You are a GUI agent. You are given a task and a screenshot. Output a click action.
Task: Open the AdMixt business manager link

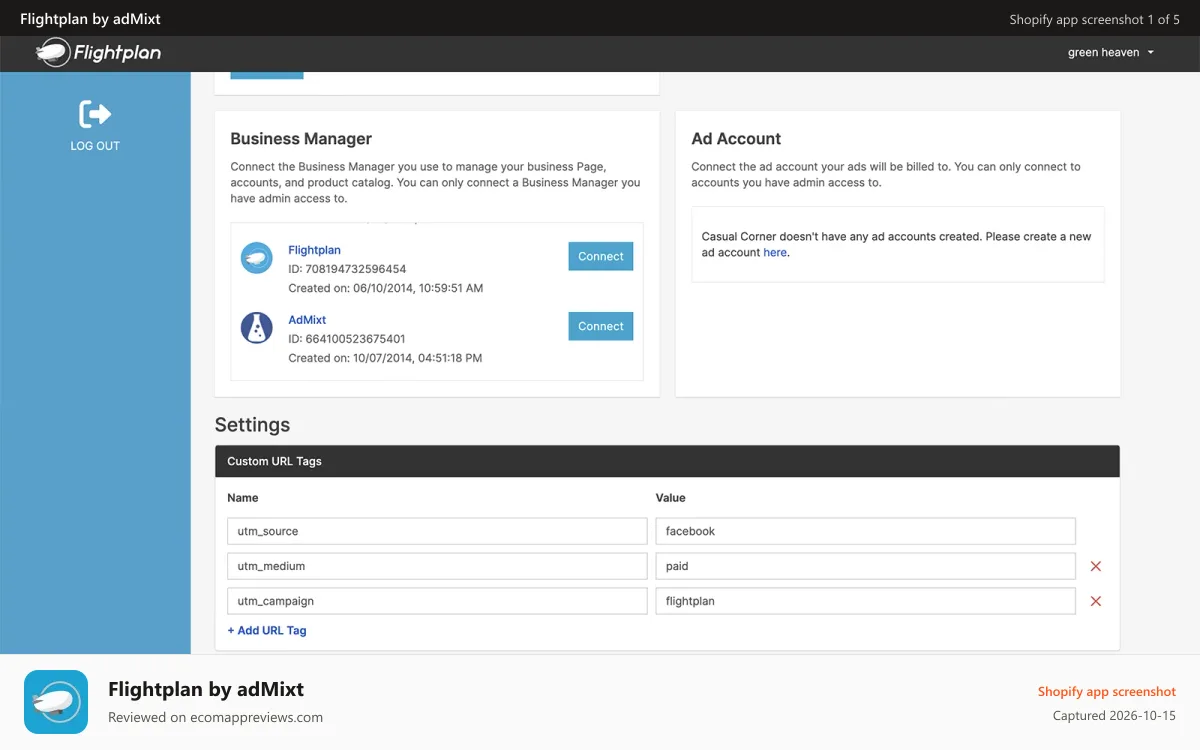pos(307,320)
